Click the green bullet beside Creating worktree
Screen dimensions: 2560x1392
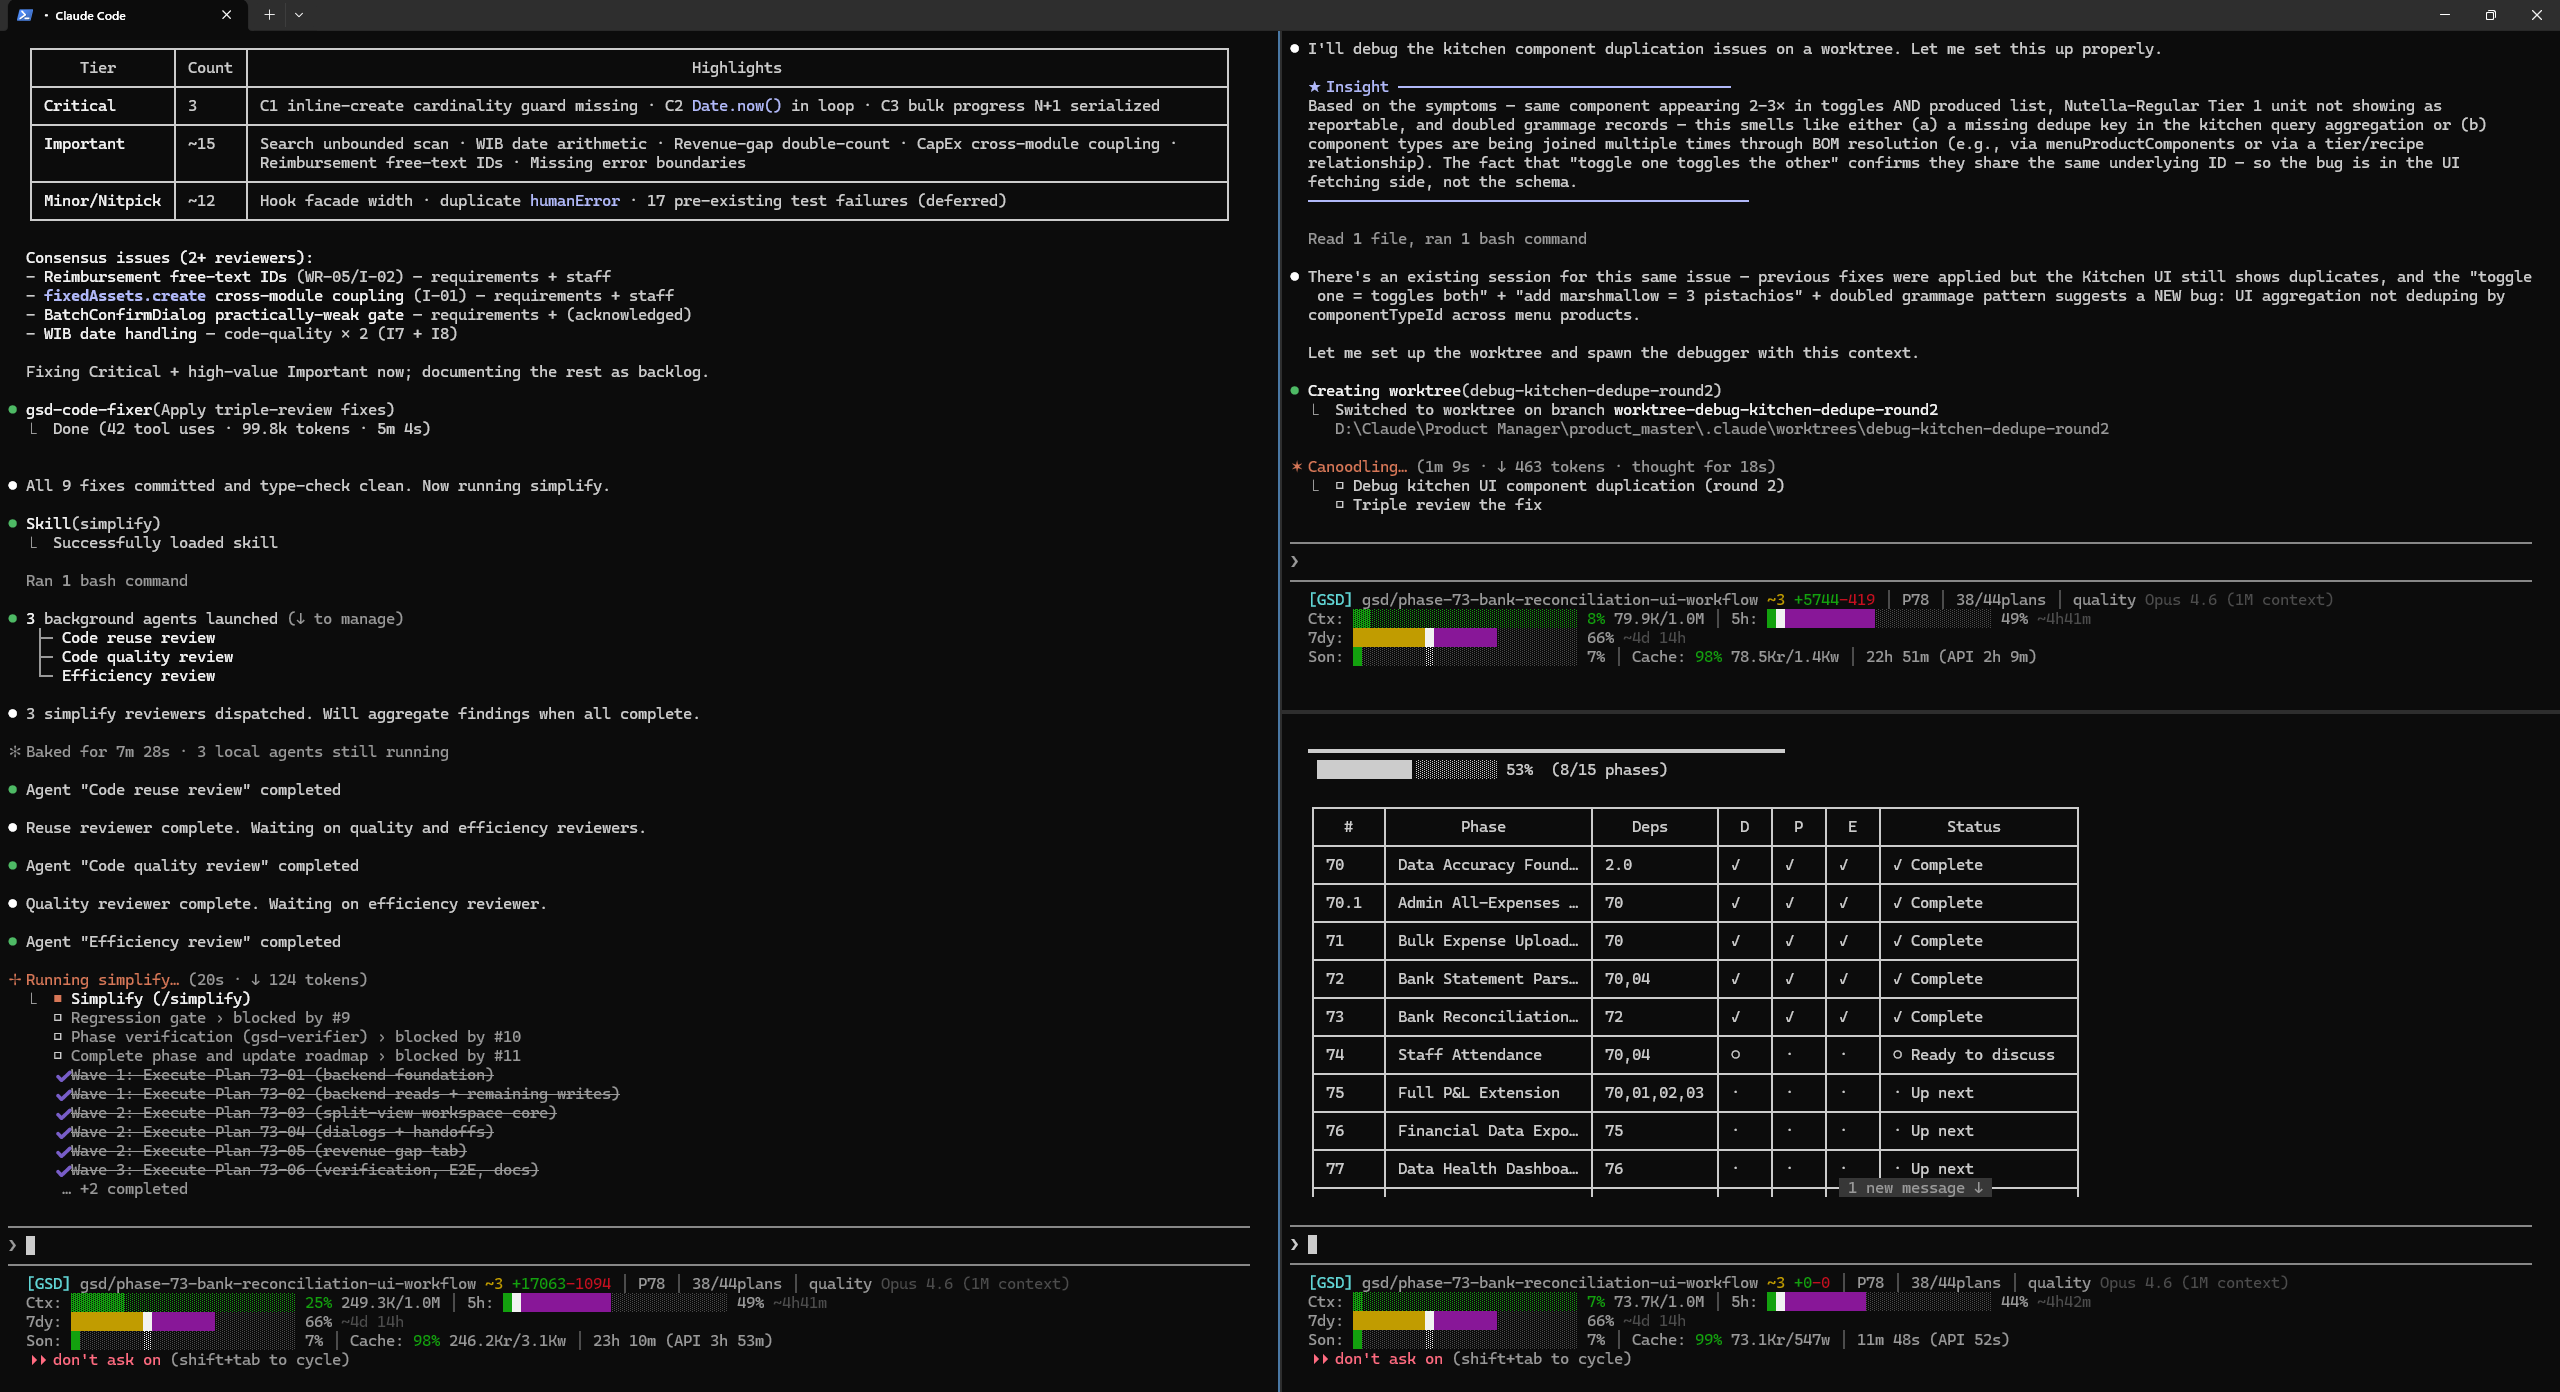pos(1295,391)
